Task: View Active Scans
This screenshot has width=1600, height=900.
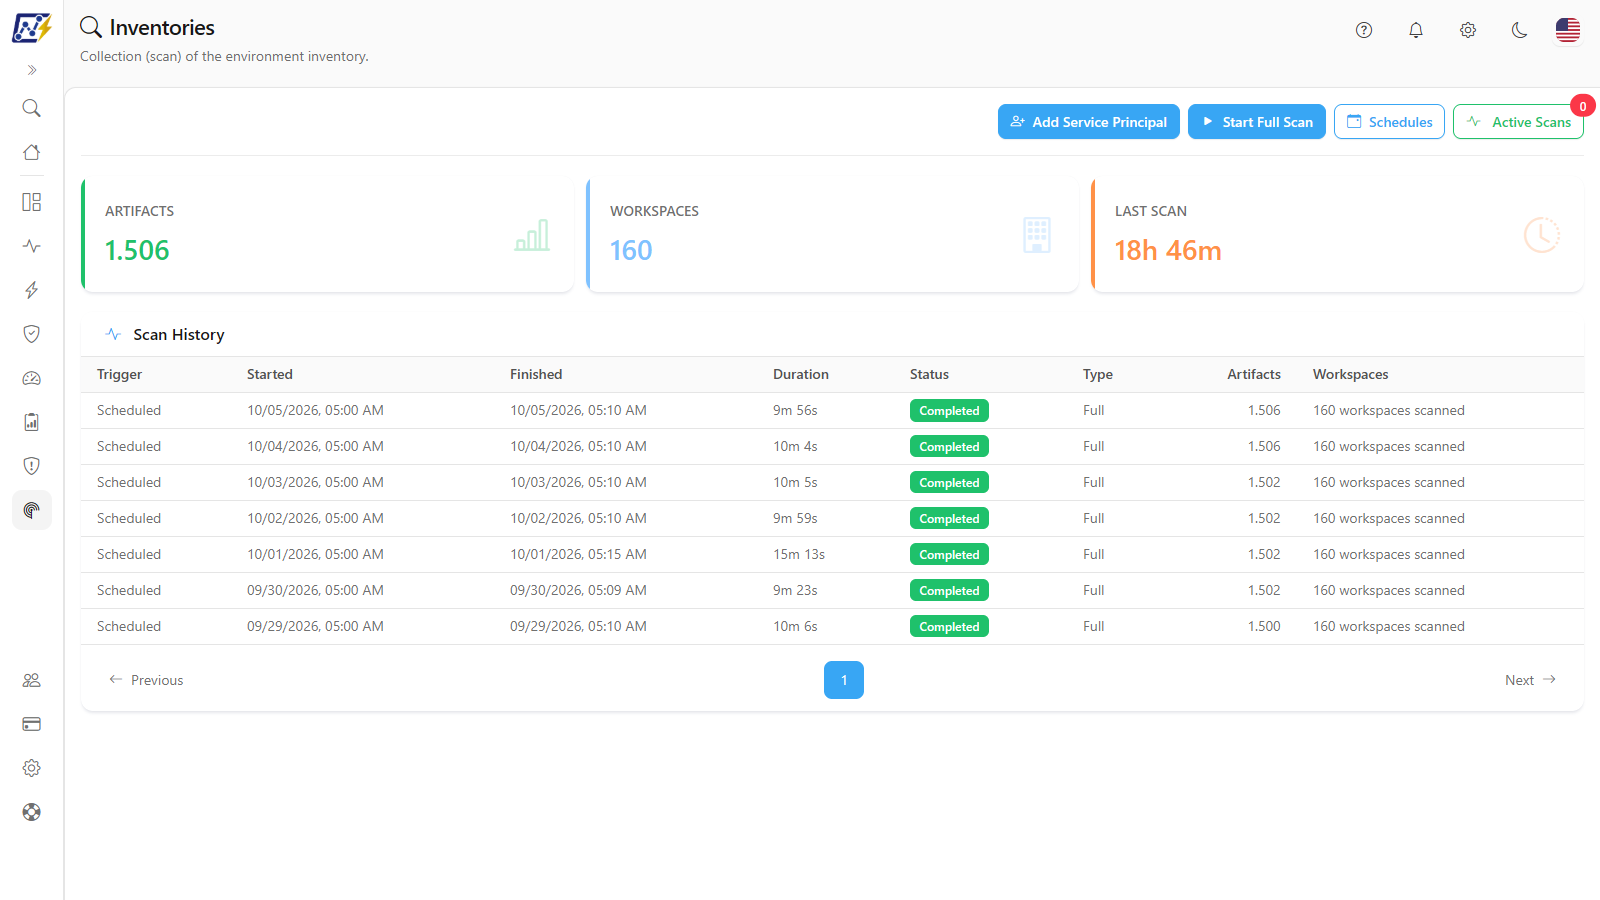Action: pos(1518,122)
